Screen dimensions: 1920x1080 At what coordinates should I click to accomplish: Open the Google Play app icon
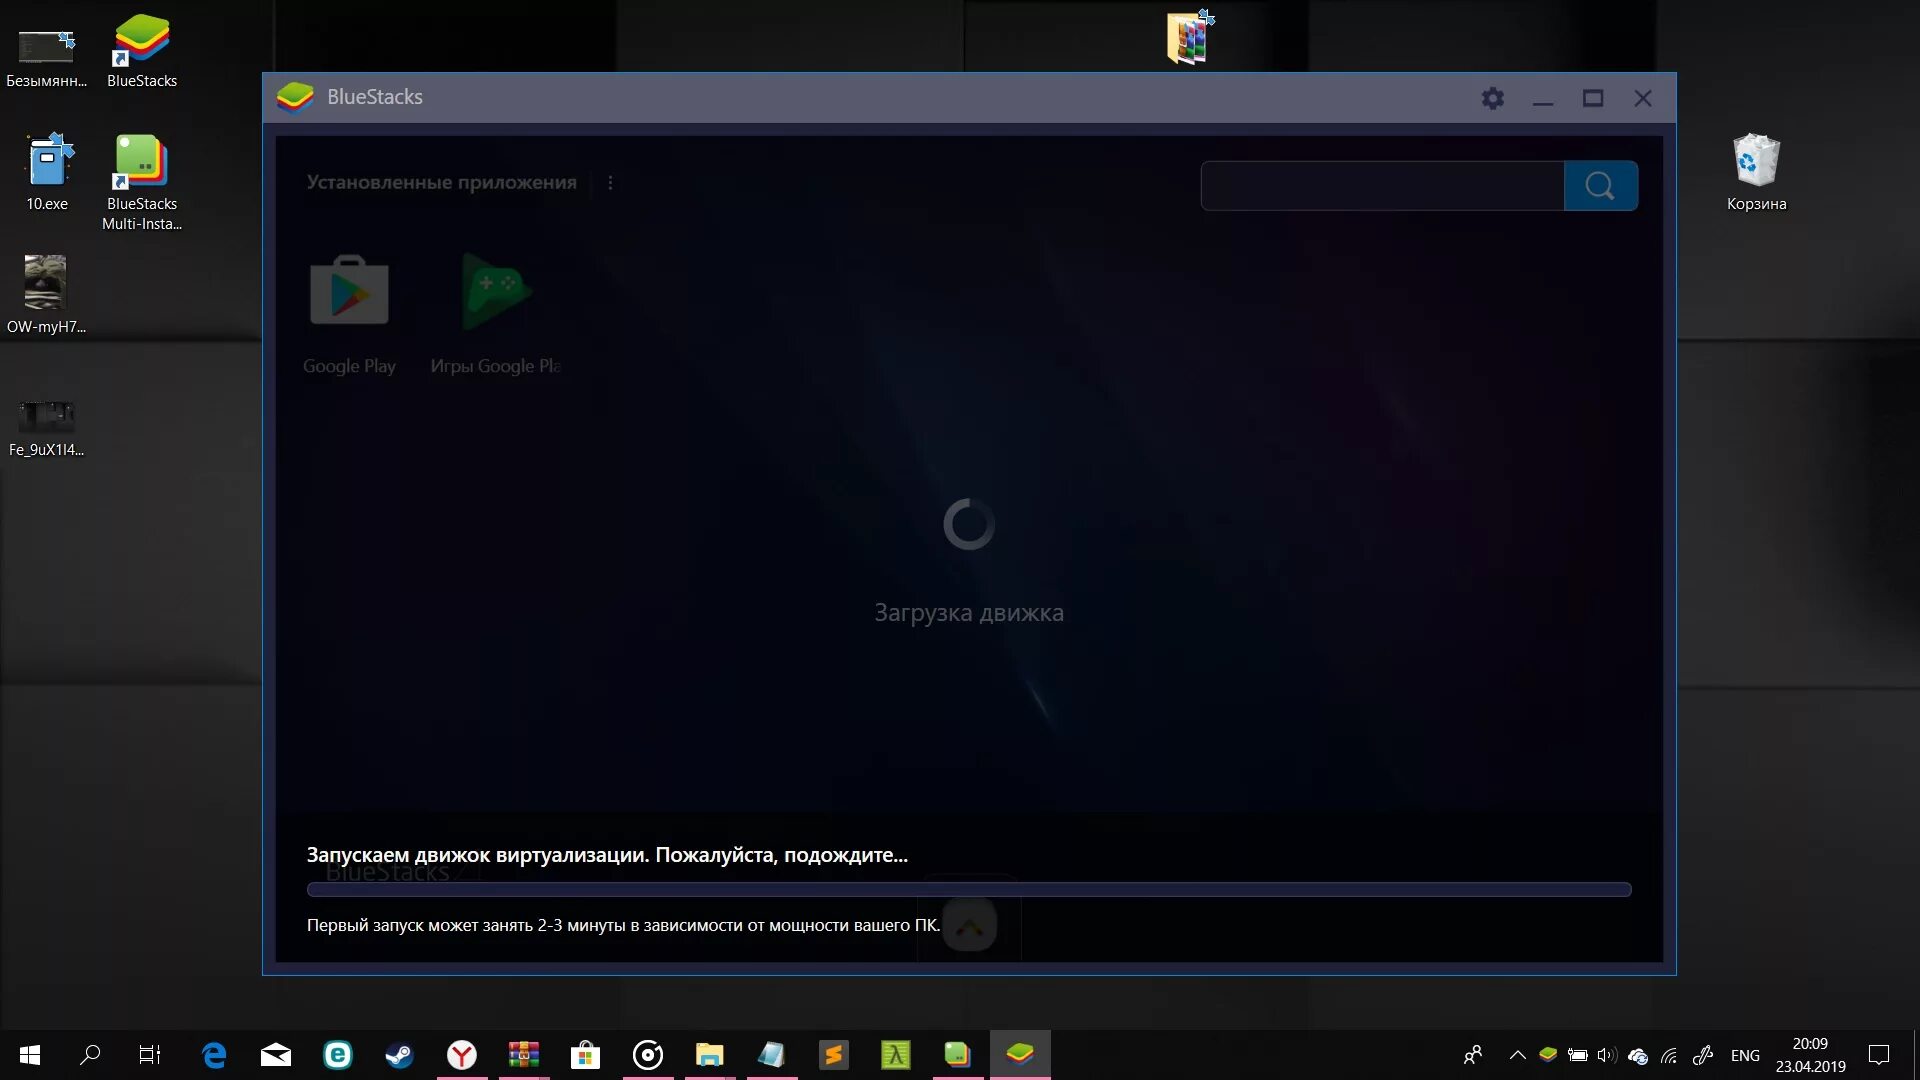tap(349, 292)
